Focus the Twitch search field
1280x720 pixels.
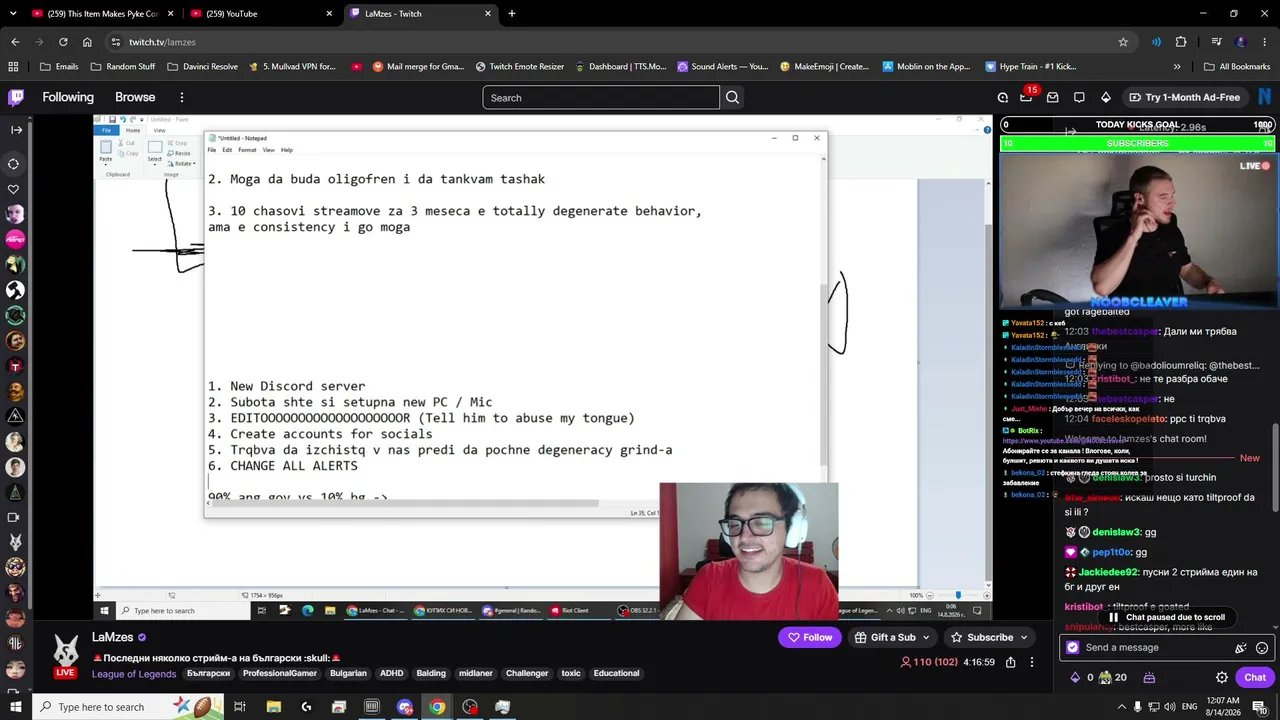601,97
